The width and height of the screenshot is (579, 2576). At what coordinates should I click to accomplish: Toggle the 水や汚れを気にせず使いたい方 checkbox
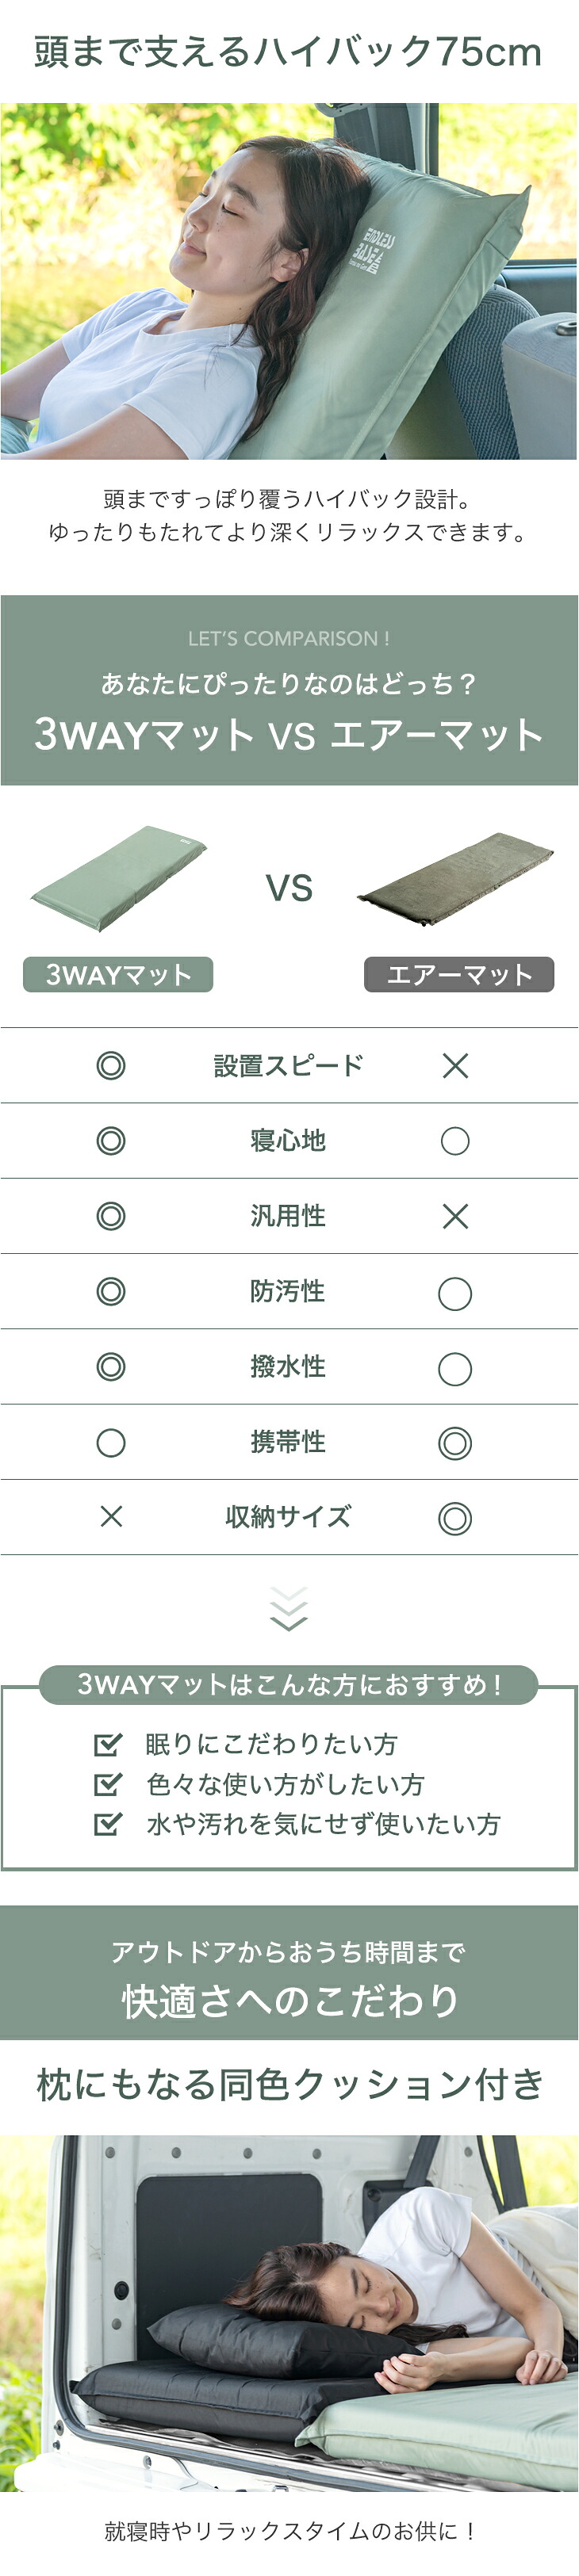[x=107, y=1825]
